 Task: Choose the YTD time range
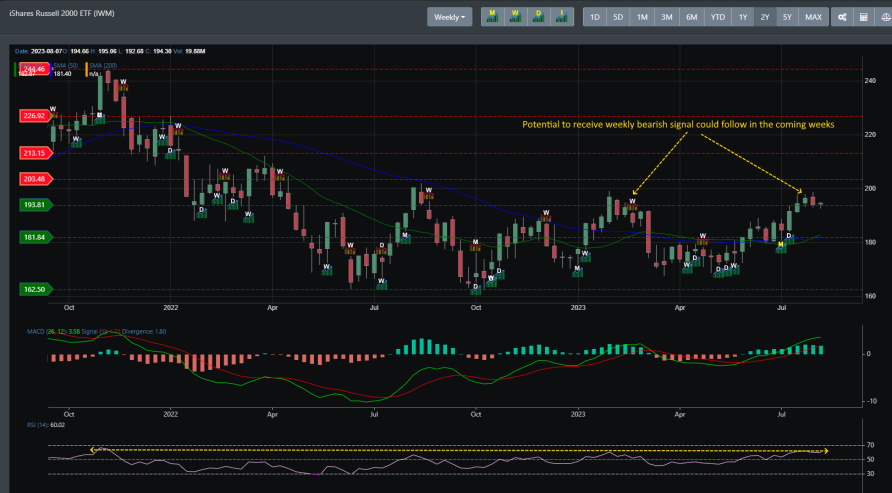pos(718,17)
